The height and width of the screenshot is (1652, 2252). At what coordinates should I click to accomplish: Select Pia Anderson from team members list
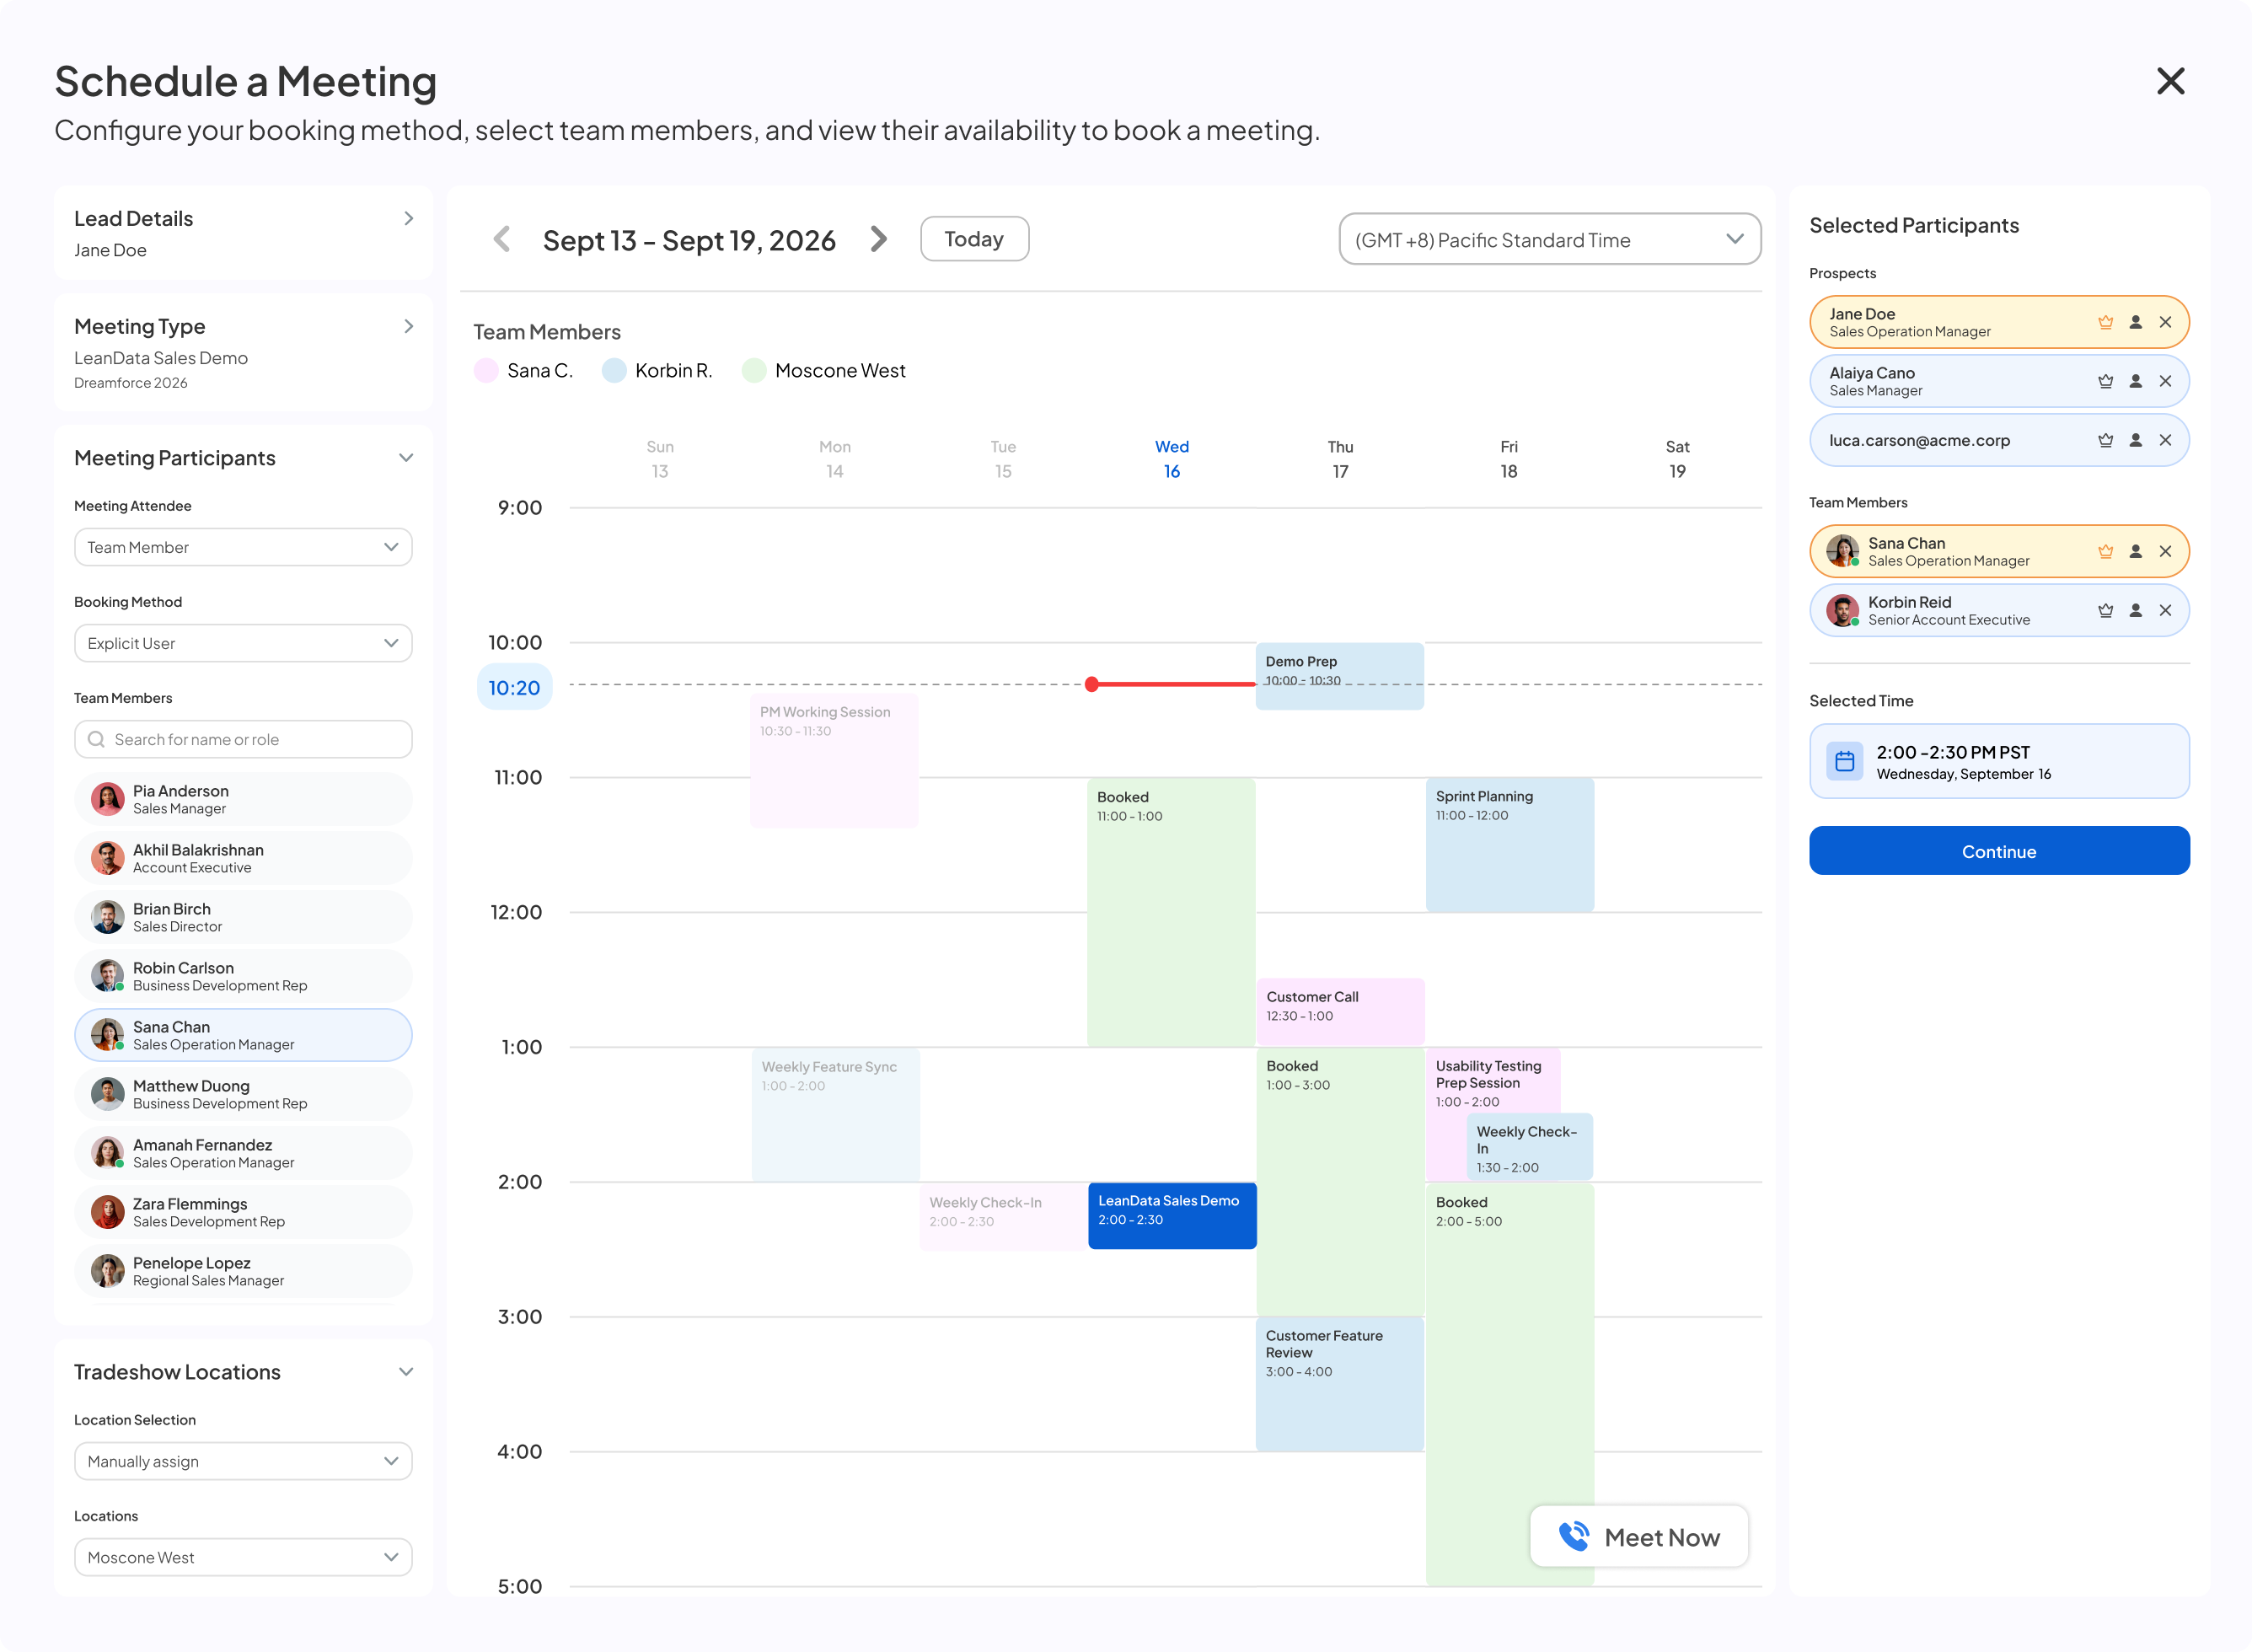point(243,799)
